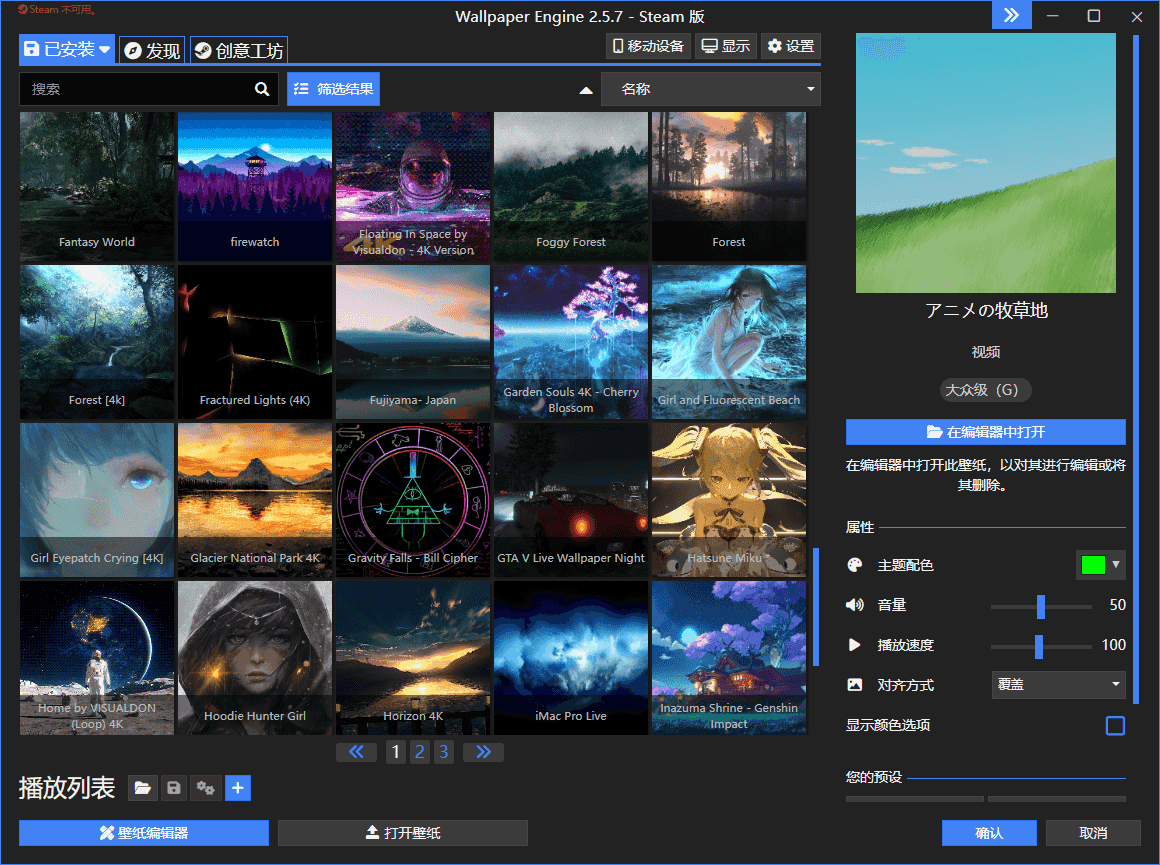Image resolution: width=1160 pixels, height=865 pixels.
Task: Click the 大众级 (G) rating tag
Action: click(985, 390)
